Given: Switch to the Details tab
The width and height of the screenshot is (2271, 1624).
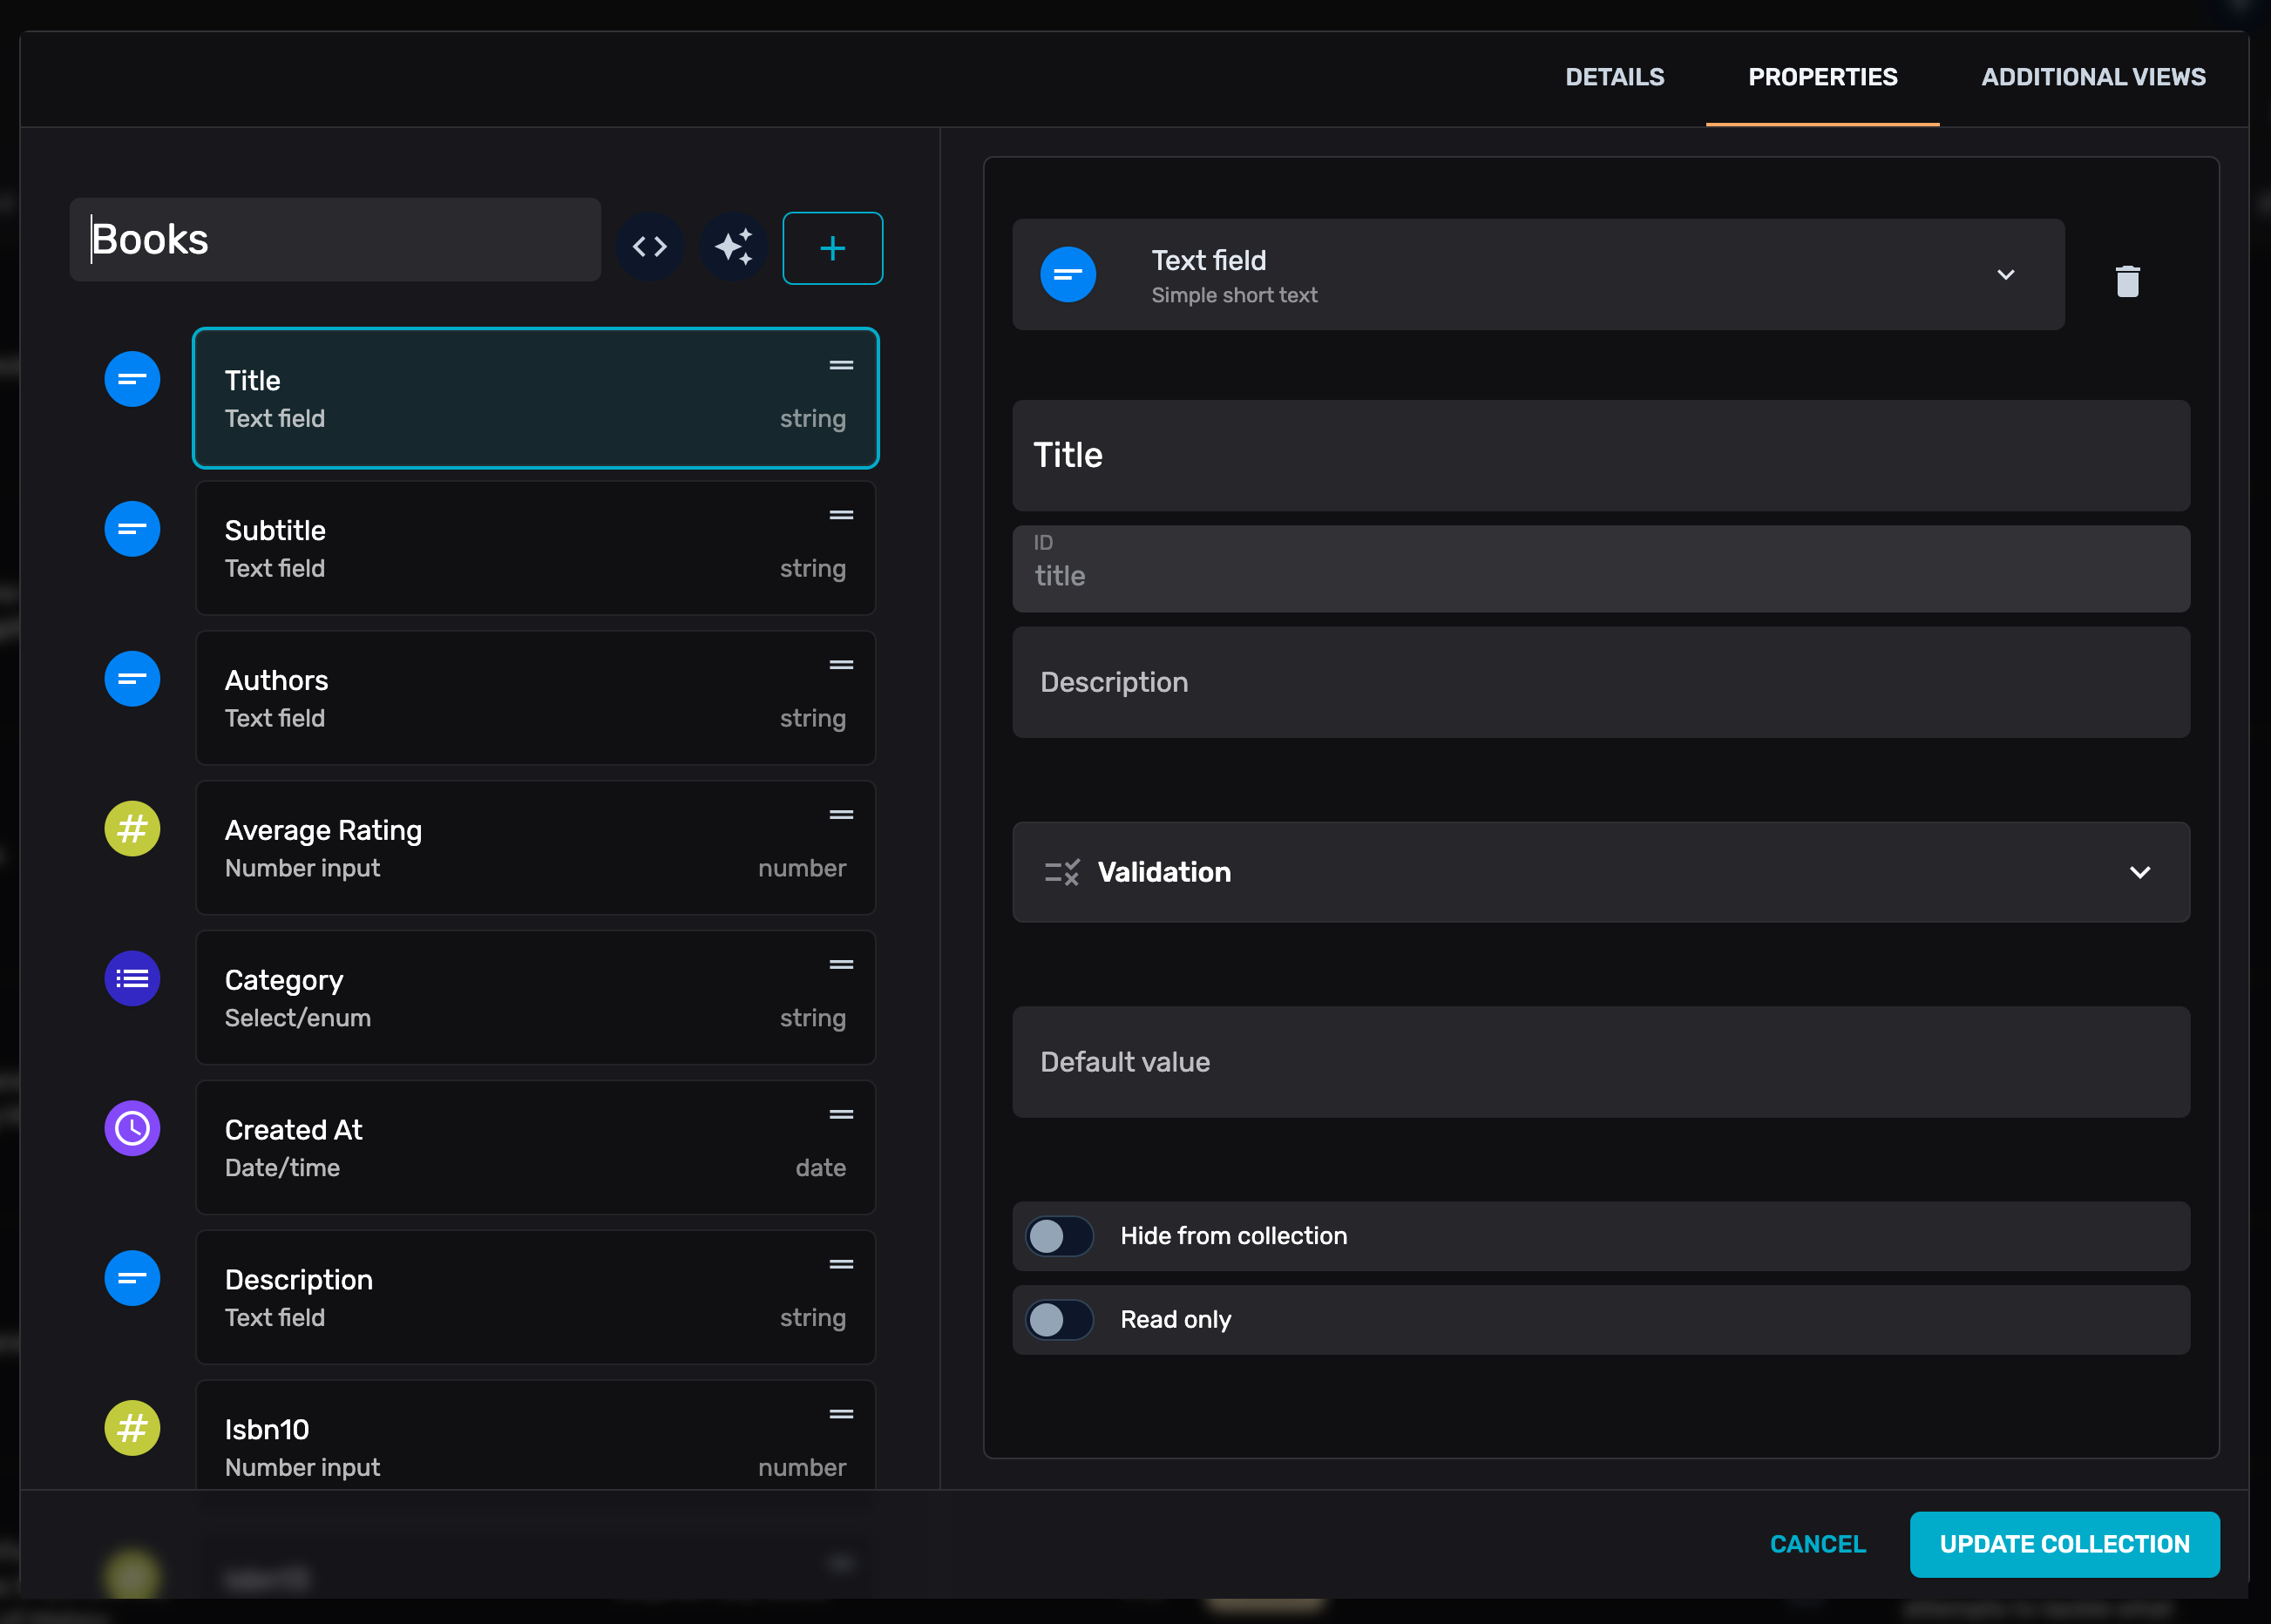Looking at the screenshot, I should tap(1614, 77).
